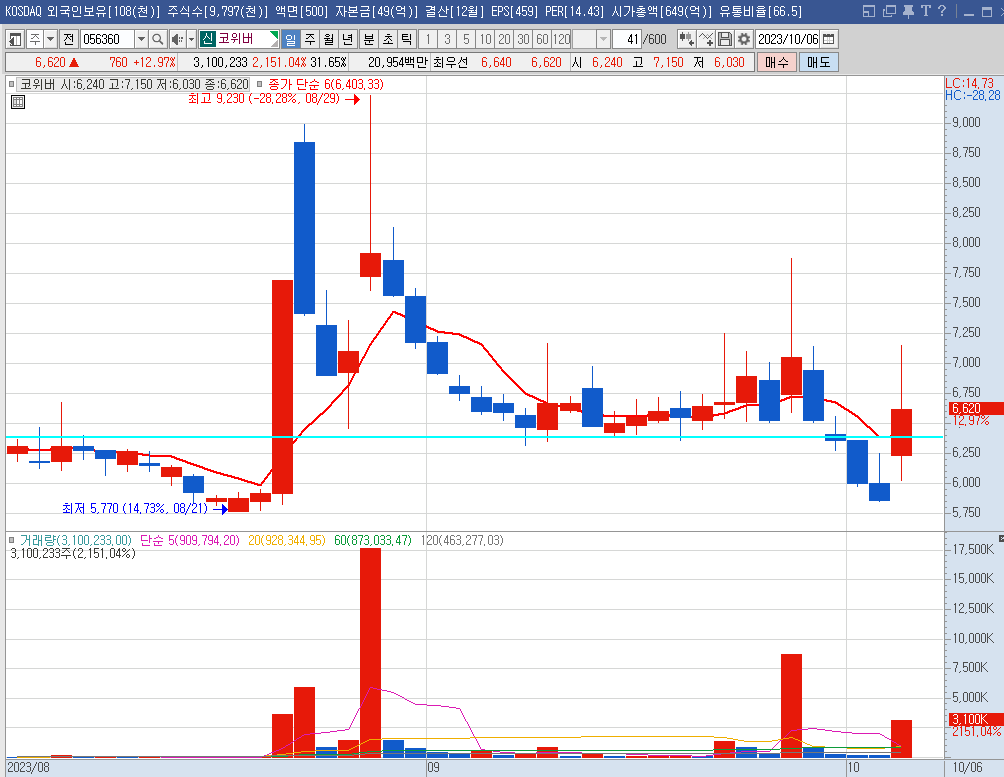Select interval button 20

tap(505, 39)
